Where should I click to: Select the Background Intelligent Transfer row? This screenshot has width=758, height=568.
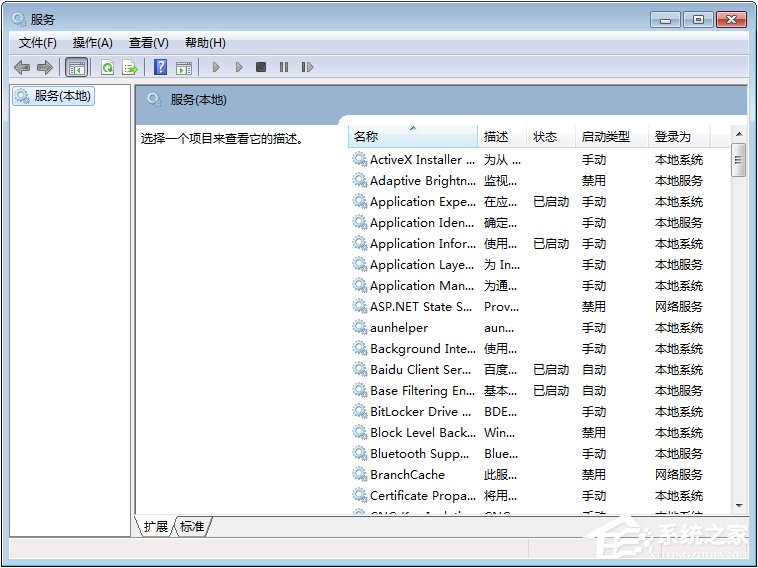[539, 349]
